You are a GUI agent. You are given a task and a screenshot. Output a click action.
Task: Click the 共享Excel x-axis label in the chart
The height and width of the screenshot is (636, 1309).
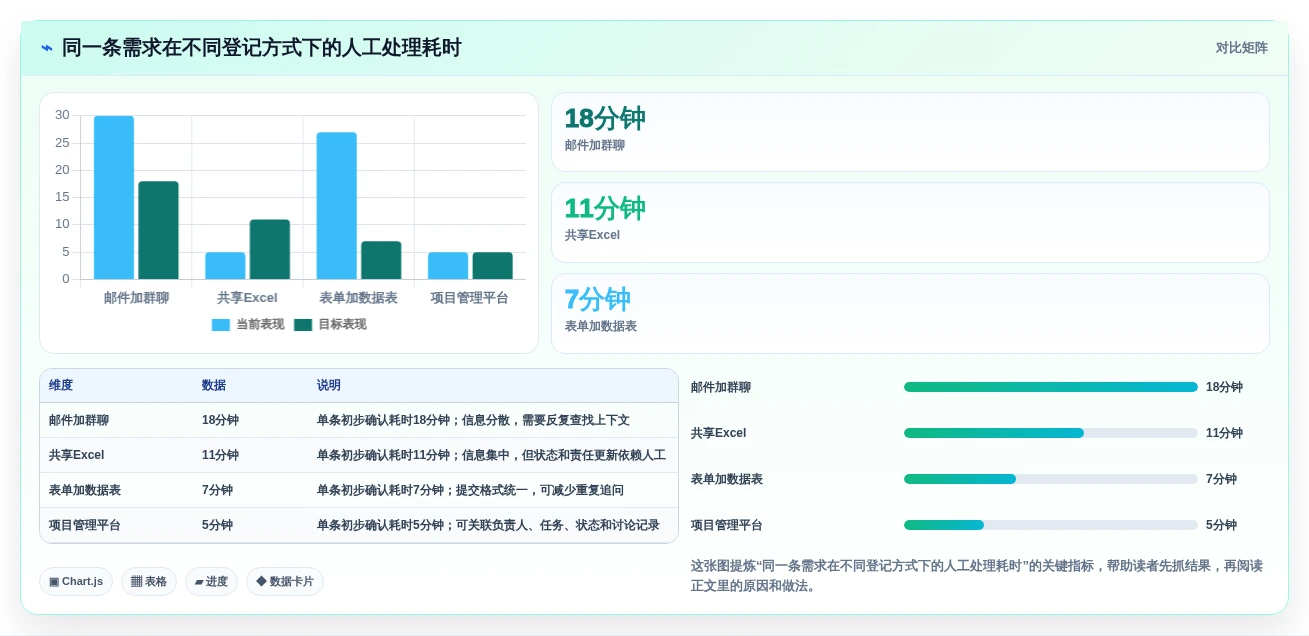[x=247, y=298]
